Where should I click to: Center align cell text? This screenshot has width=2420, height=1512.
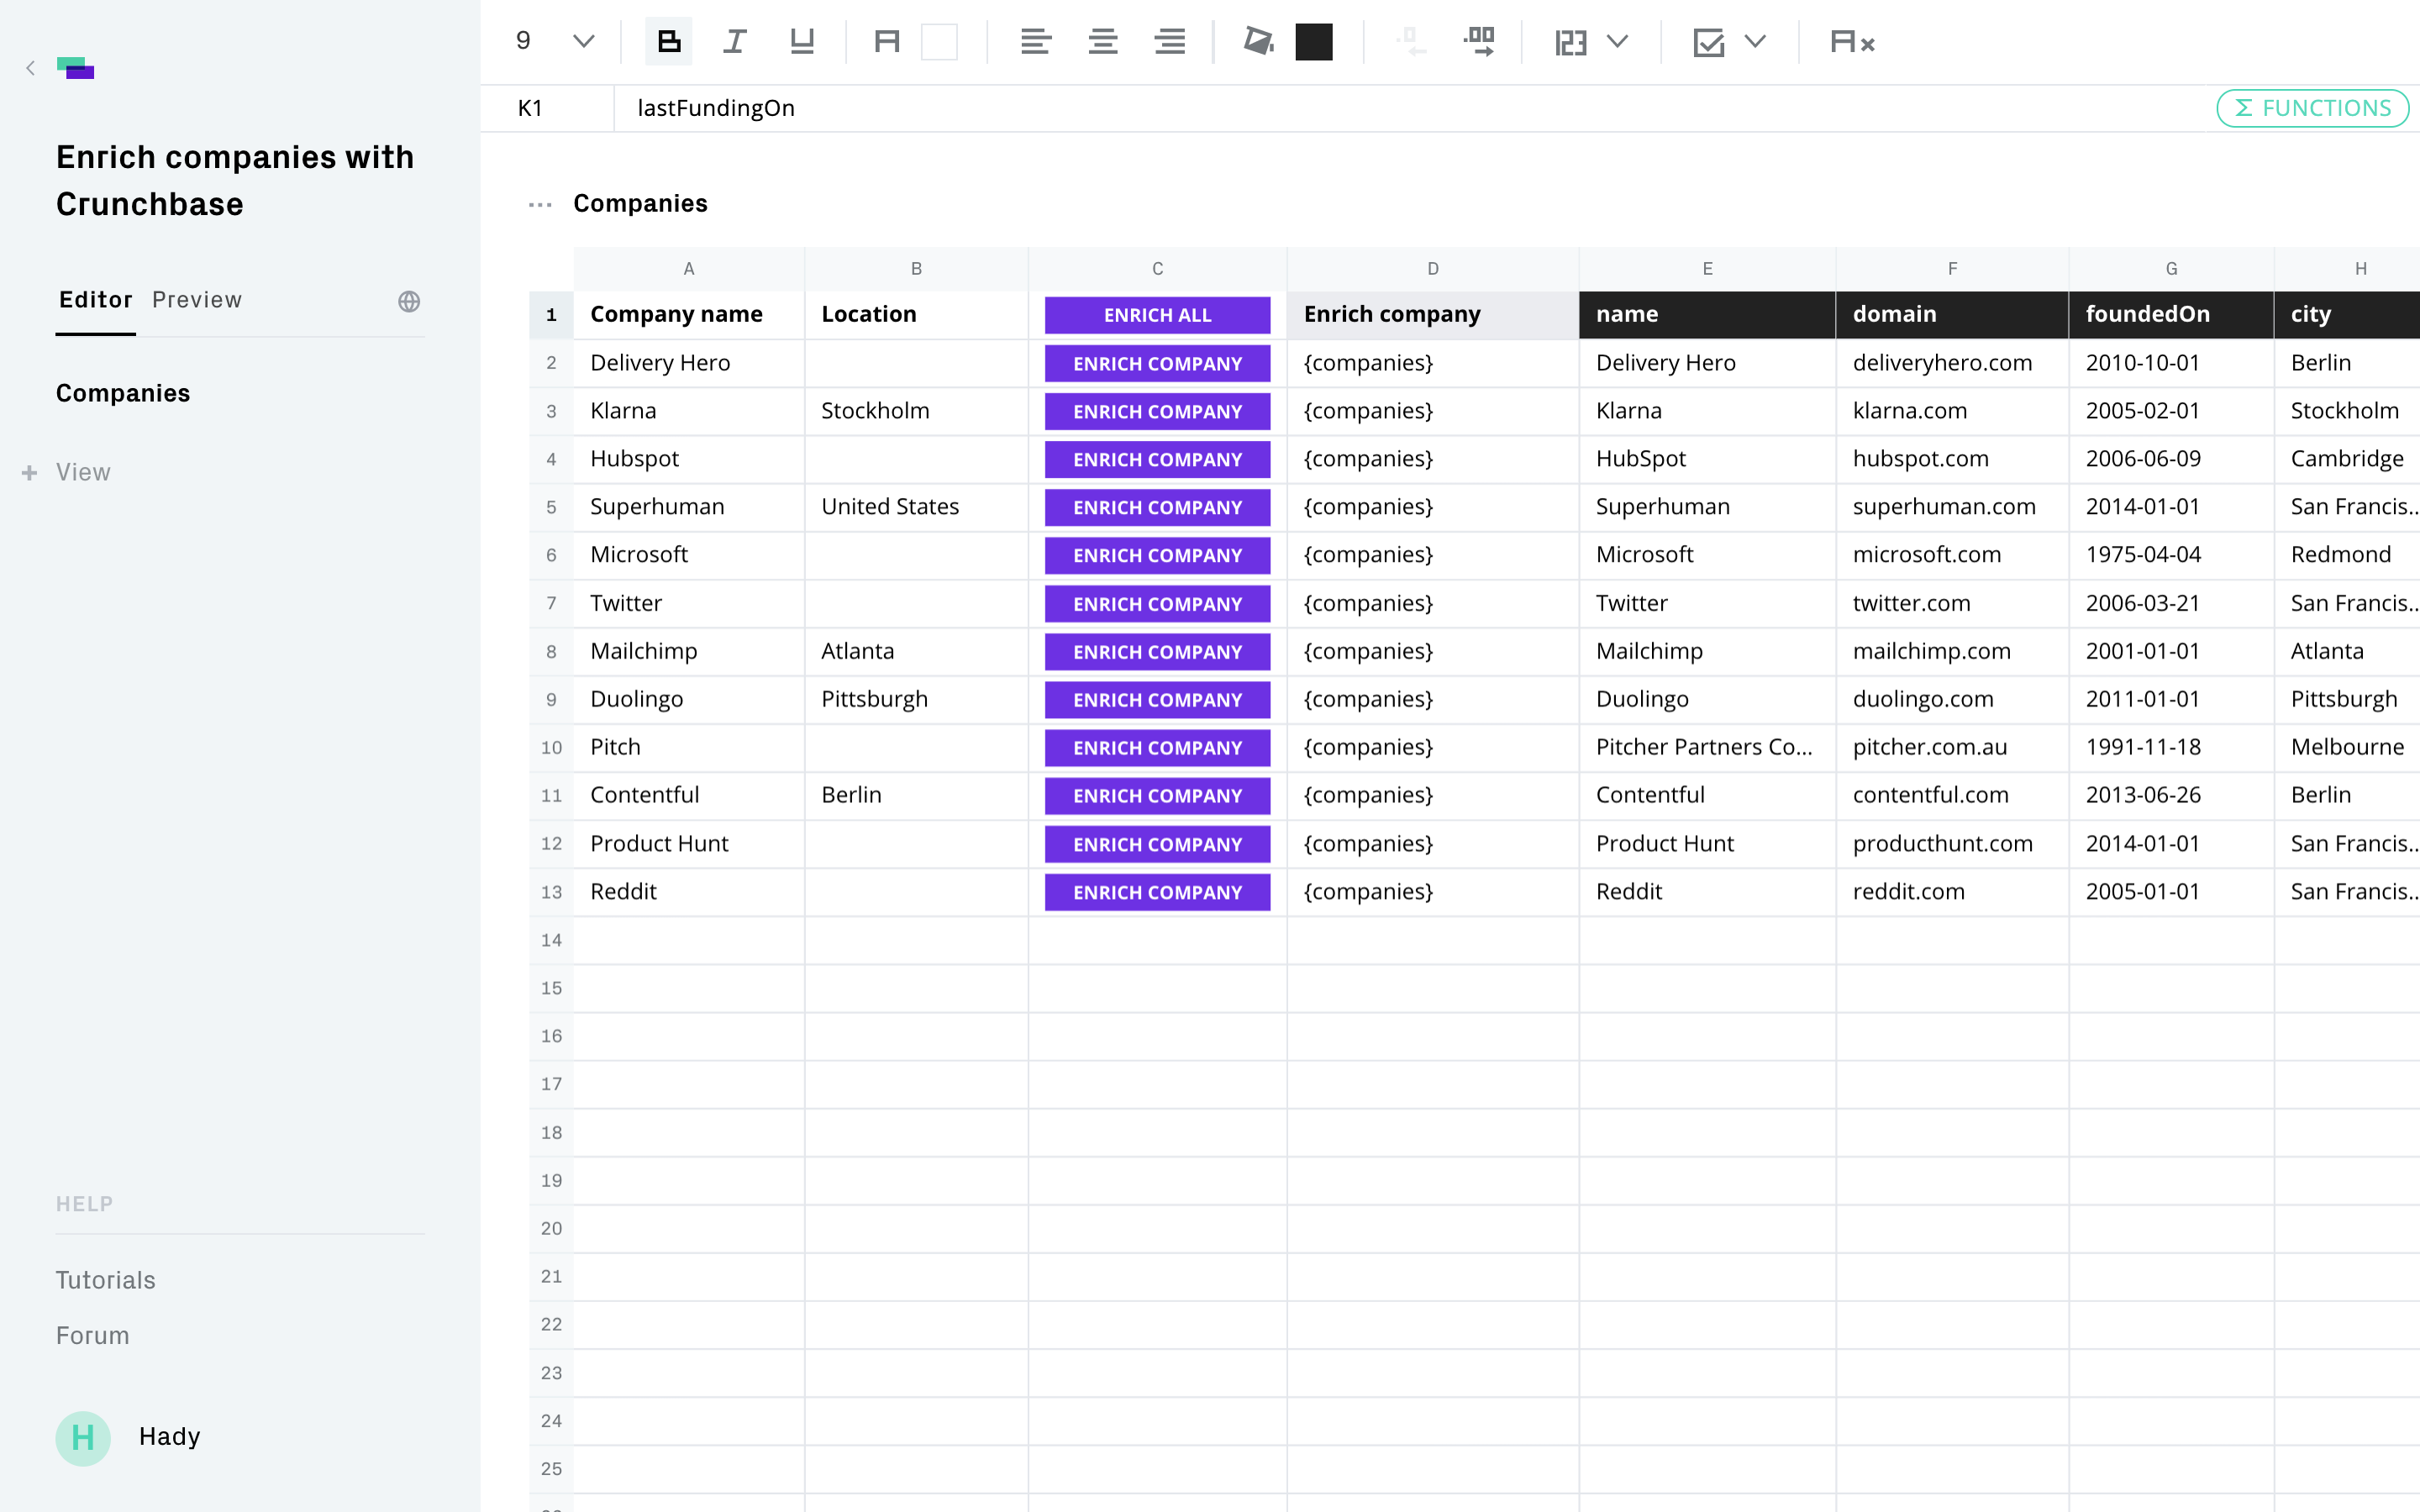(1102, 42)
